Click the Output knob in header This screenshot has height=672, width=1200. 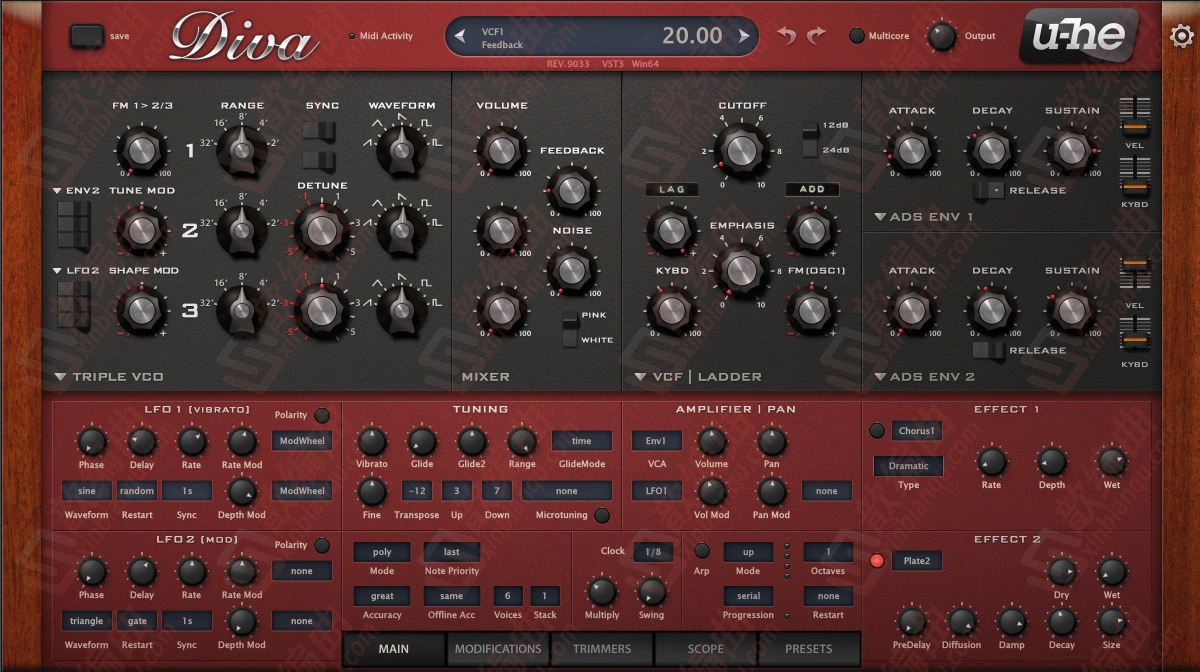941,37
